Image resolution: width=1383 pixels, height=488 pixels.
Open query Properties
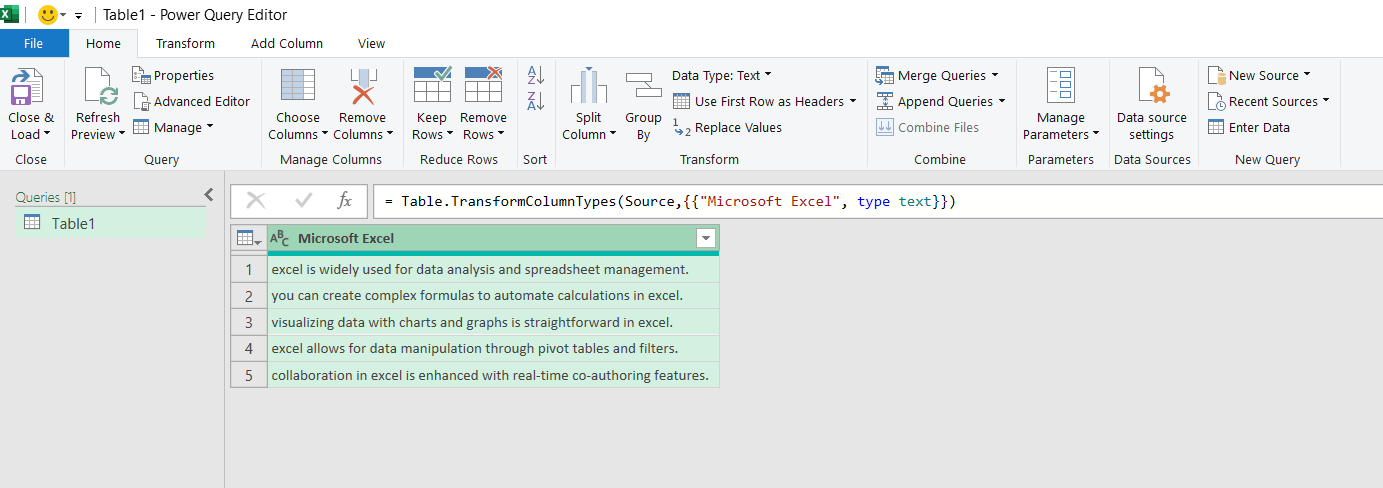tap(173, 75)
